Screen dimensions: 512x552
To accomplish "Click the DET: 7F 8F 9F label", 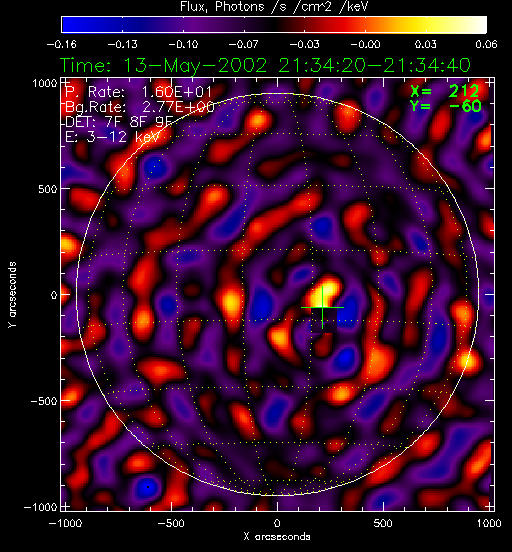I will tap(119, 122).
